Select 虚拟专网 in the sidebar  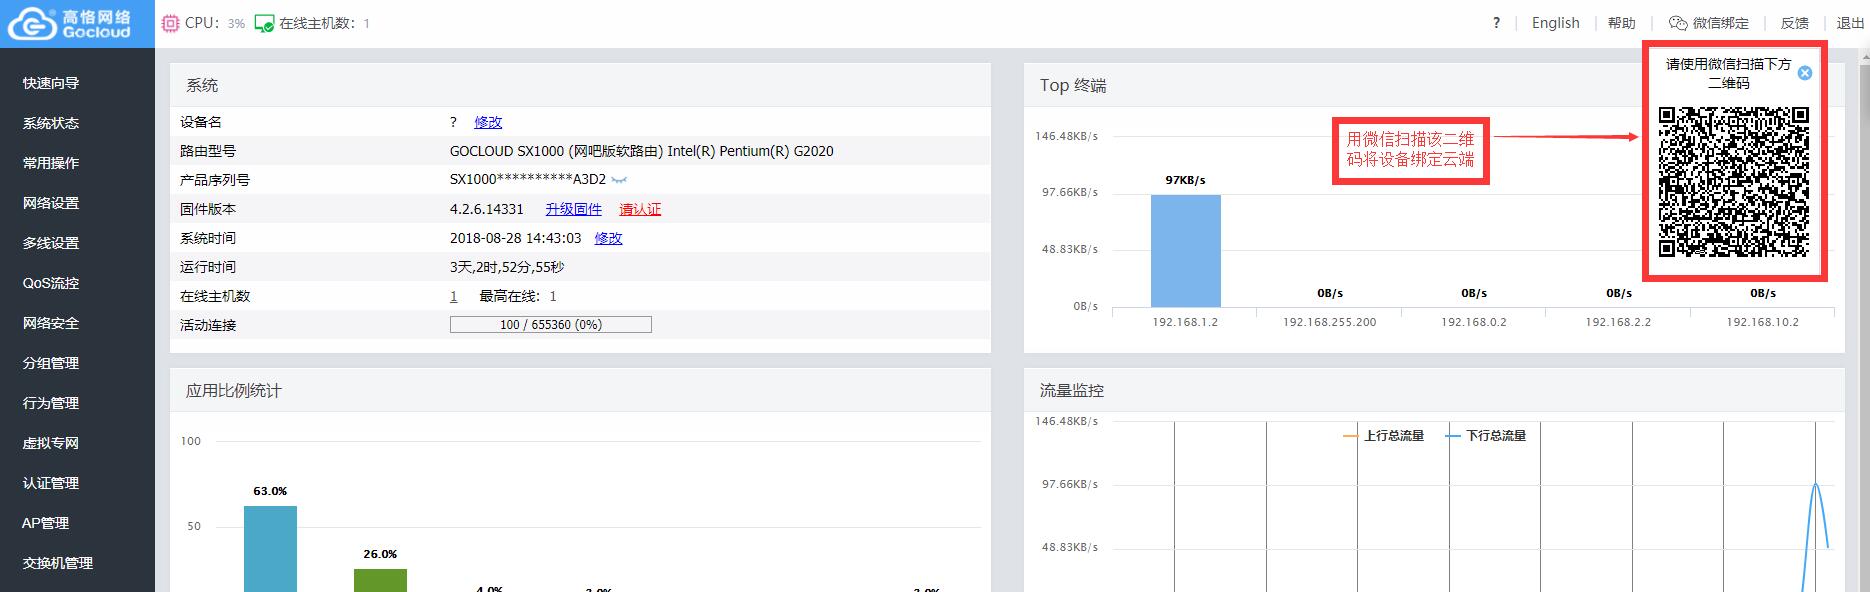click(x=51, y=443)
